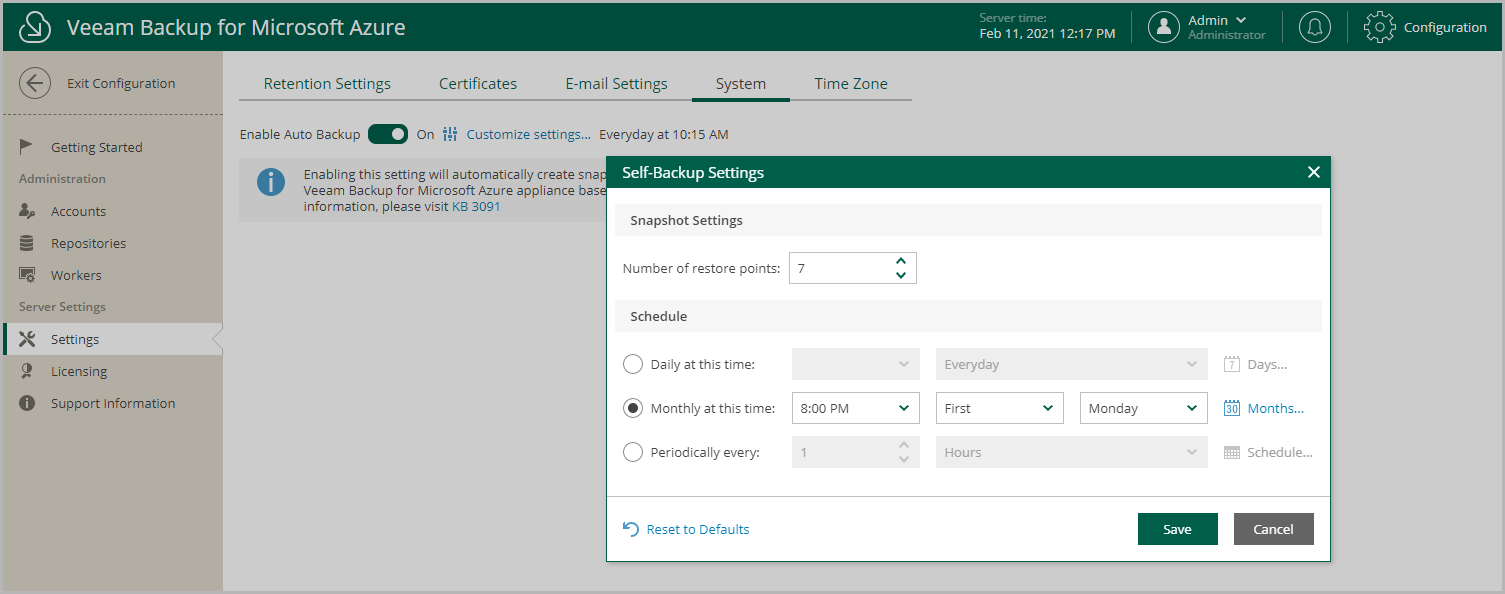Click the Customize settings sliders icon

[450, 134]
